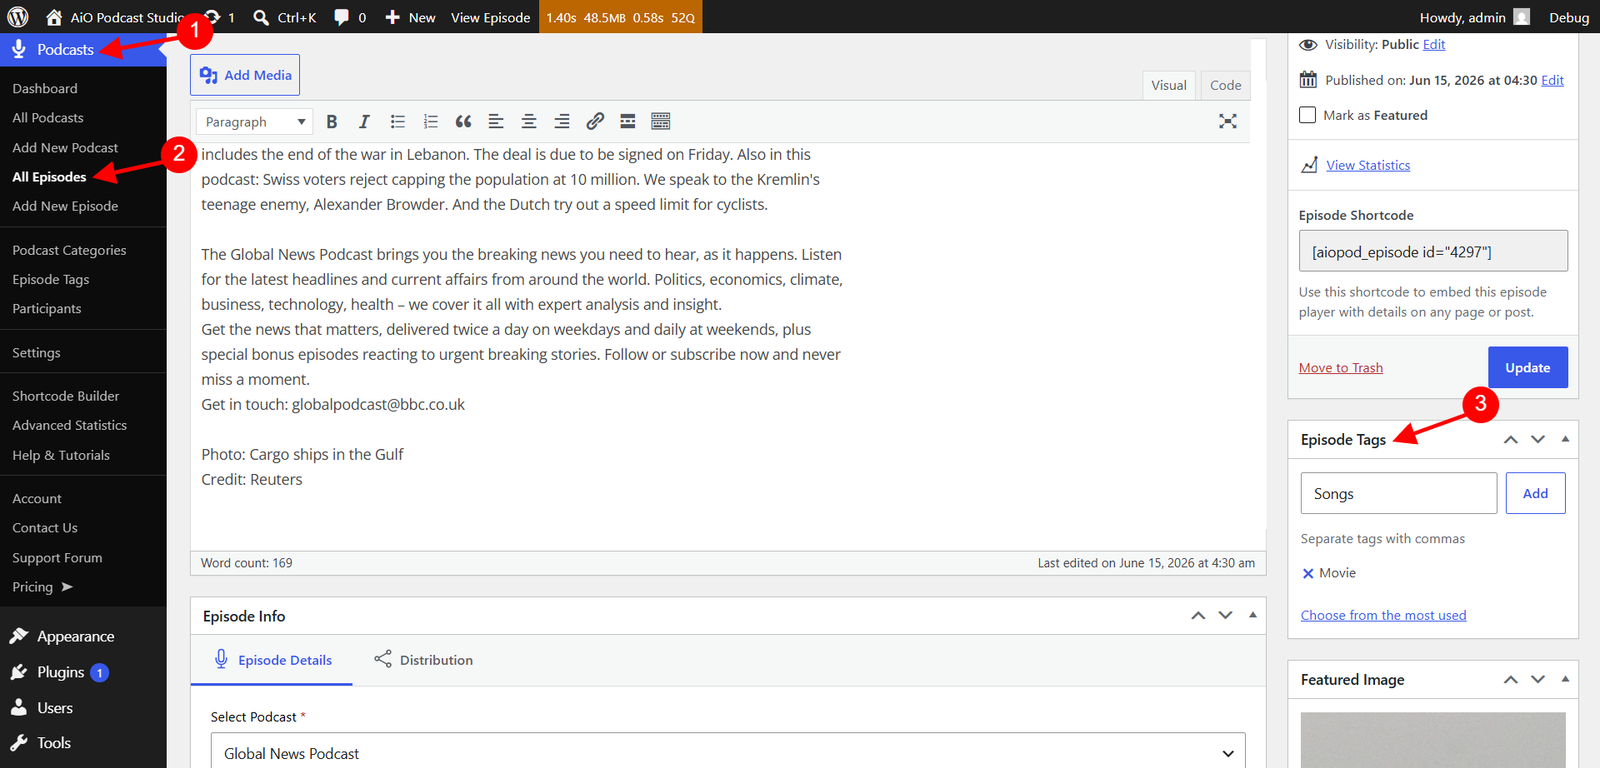Open the Episode Details tab
This screenshot has height=768, width=1600.
point(272,660)
